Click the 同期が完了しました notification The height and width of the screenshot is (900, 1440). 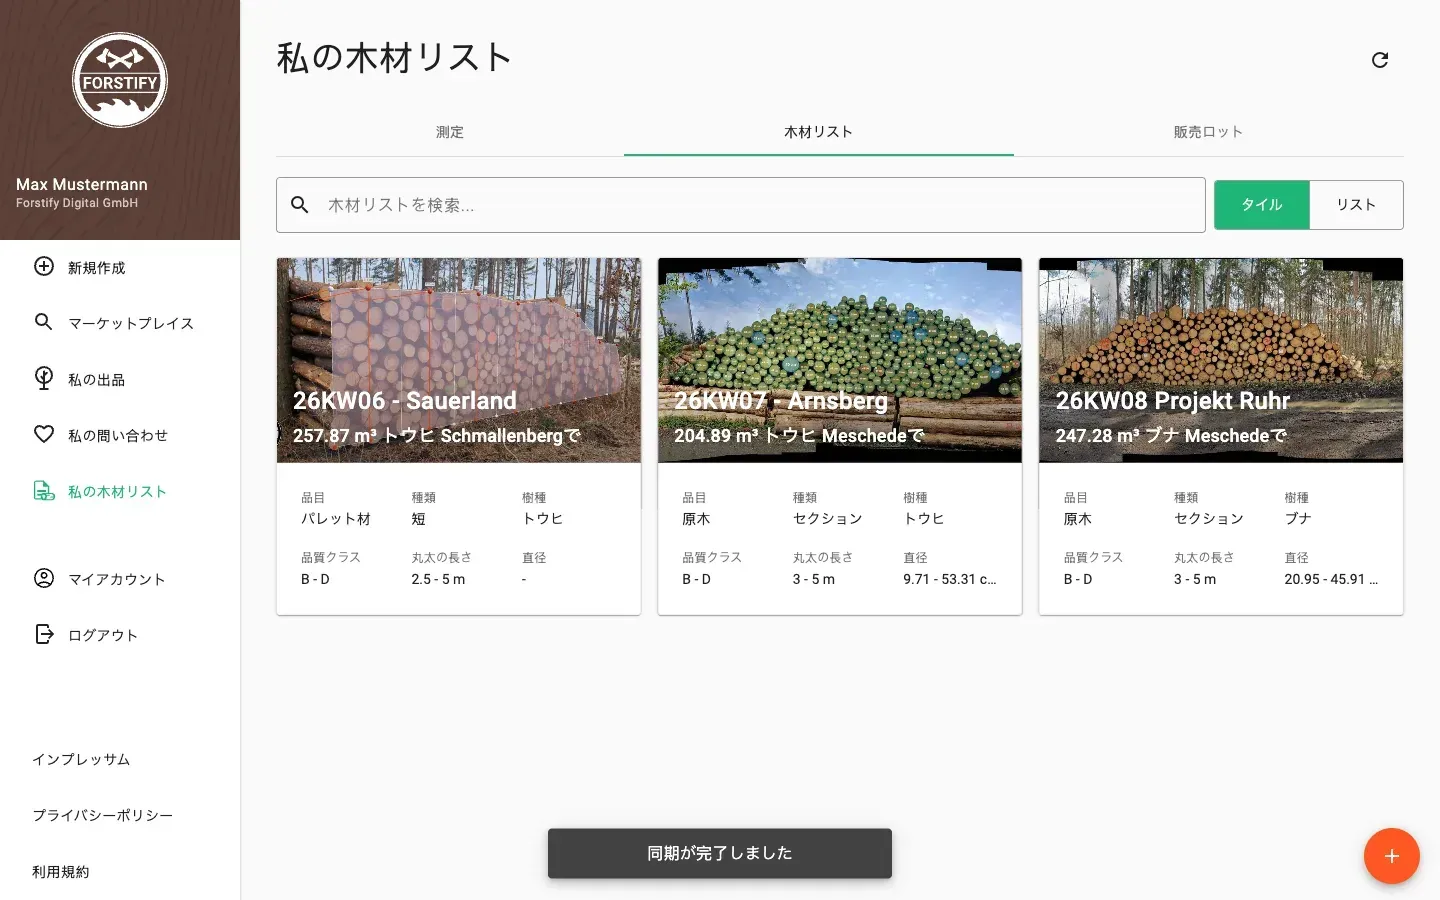point(720,853)
